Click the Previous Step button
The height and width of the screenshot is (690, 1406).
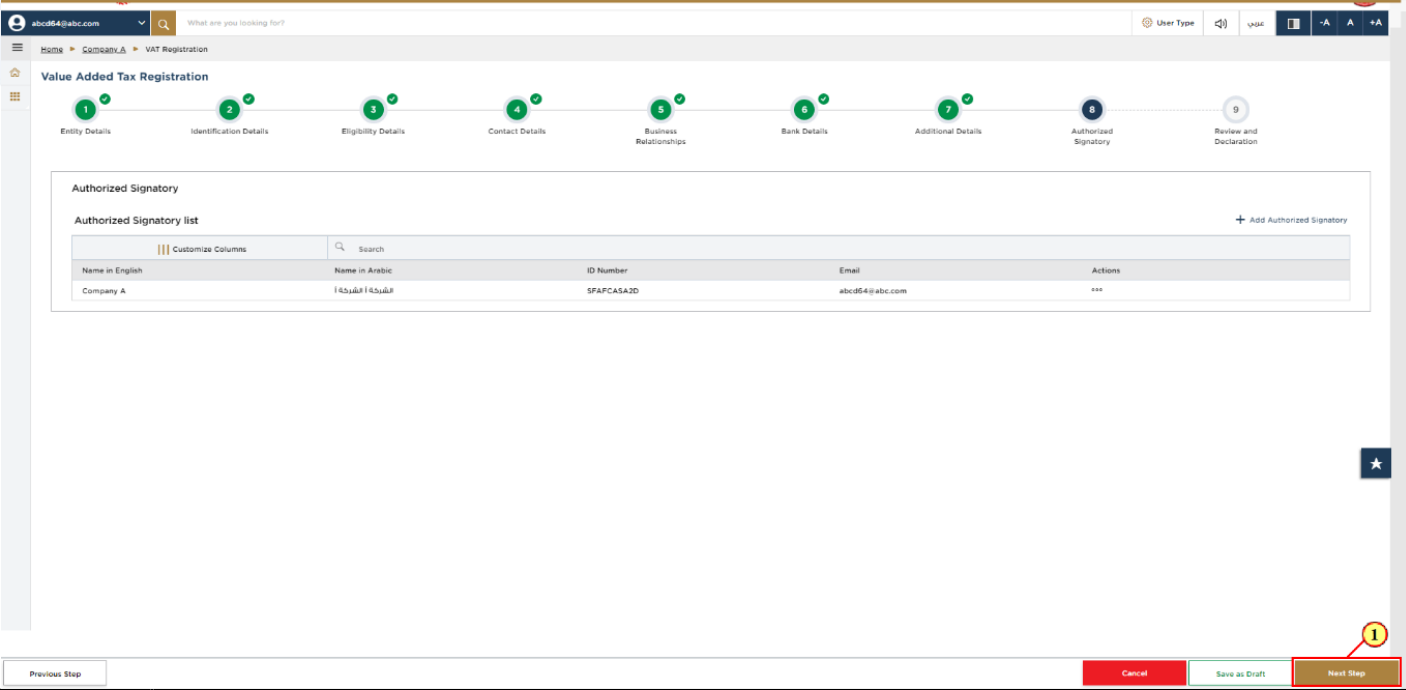pos(55,674)
